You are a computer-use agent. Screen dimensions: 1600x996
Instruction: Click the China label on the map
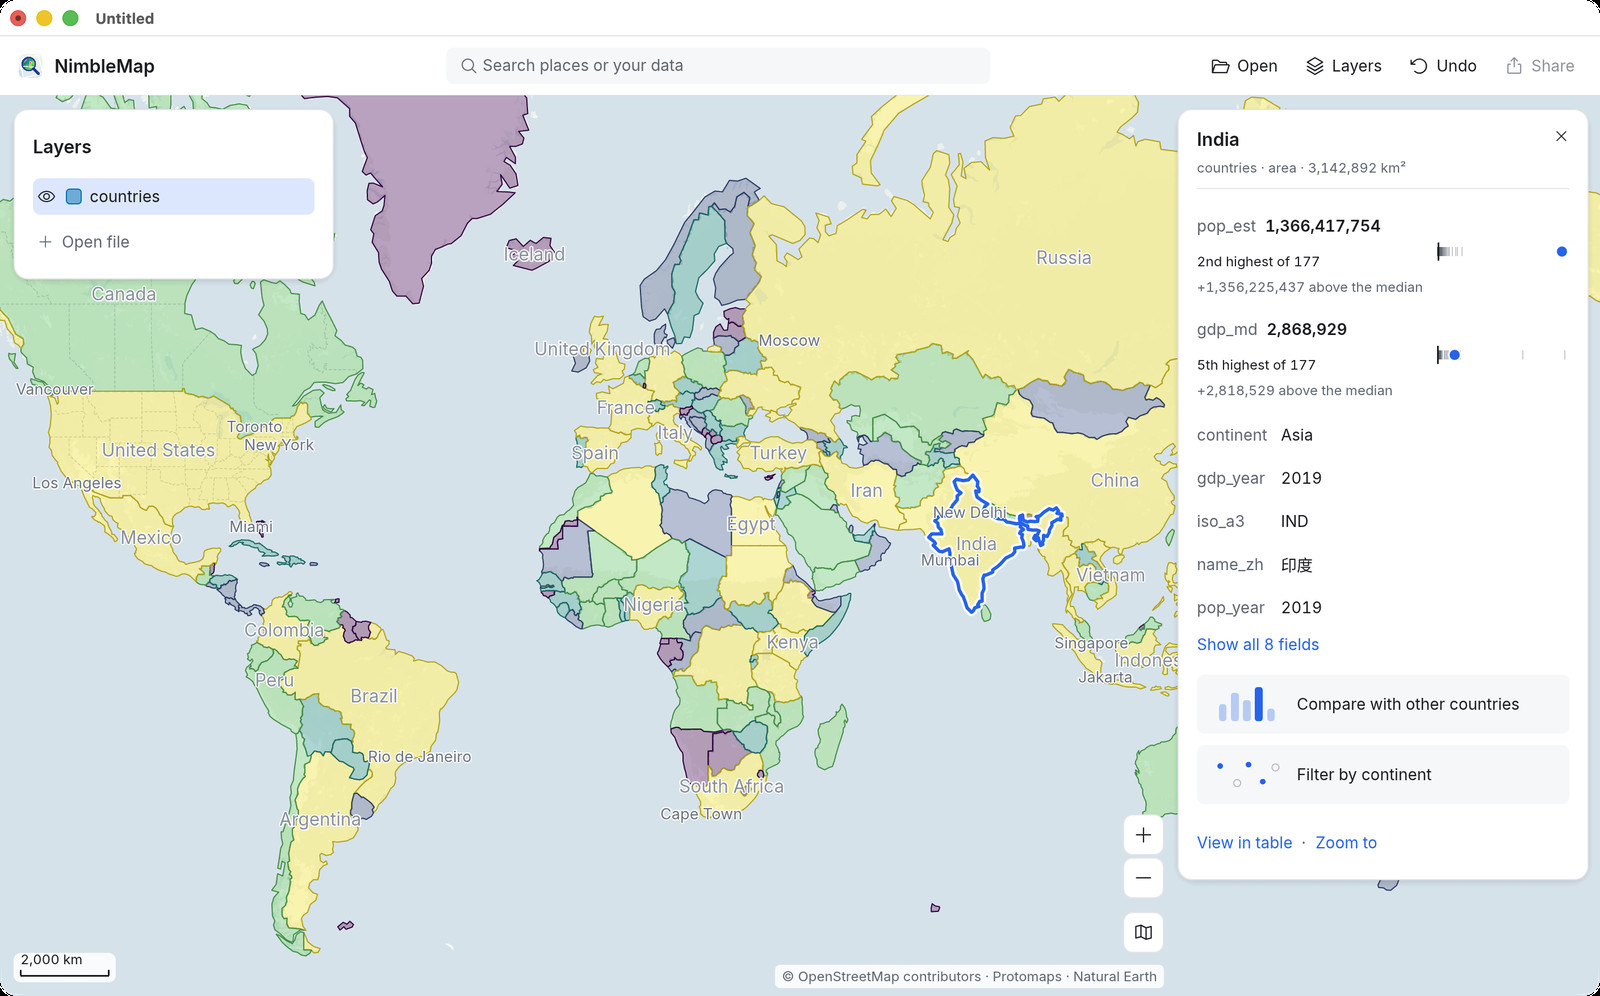(1115, 480)
